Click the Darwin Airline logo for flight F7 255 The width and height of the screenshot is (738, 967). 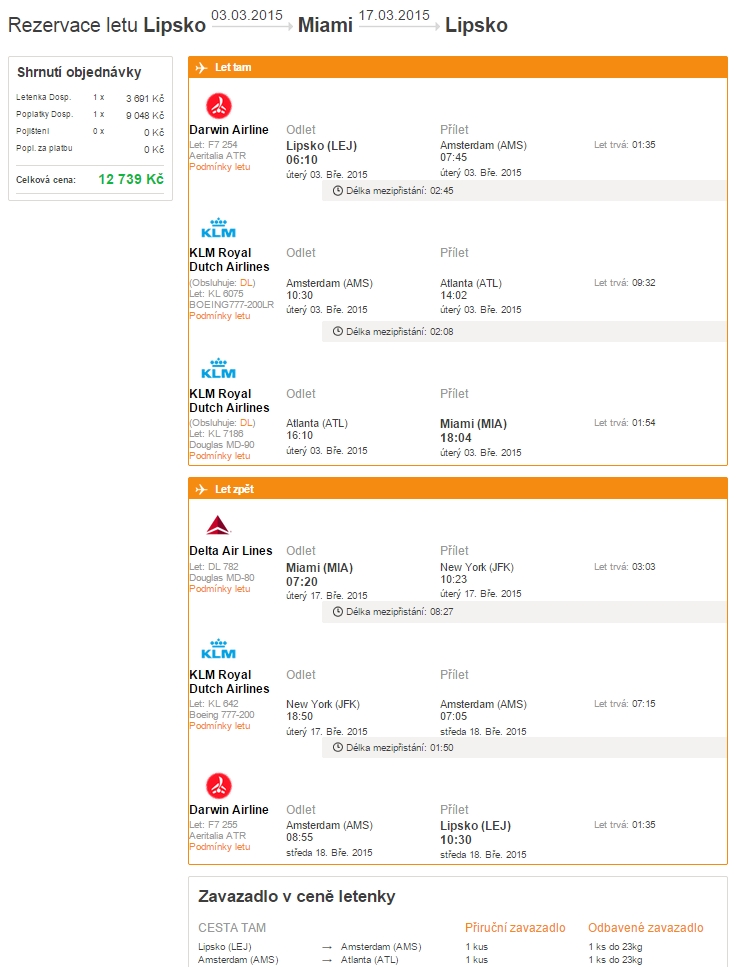click(x=218, y=786)
